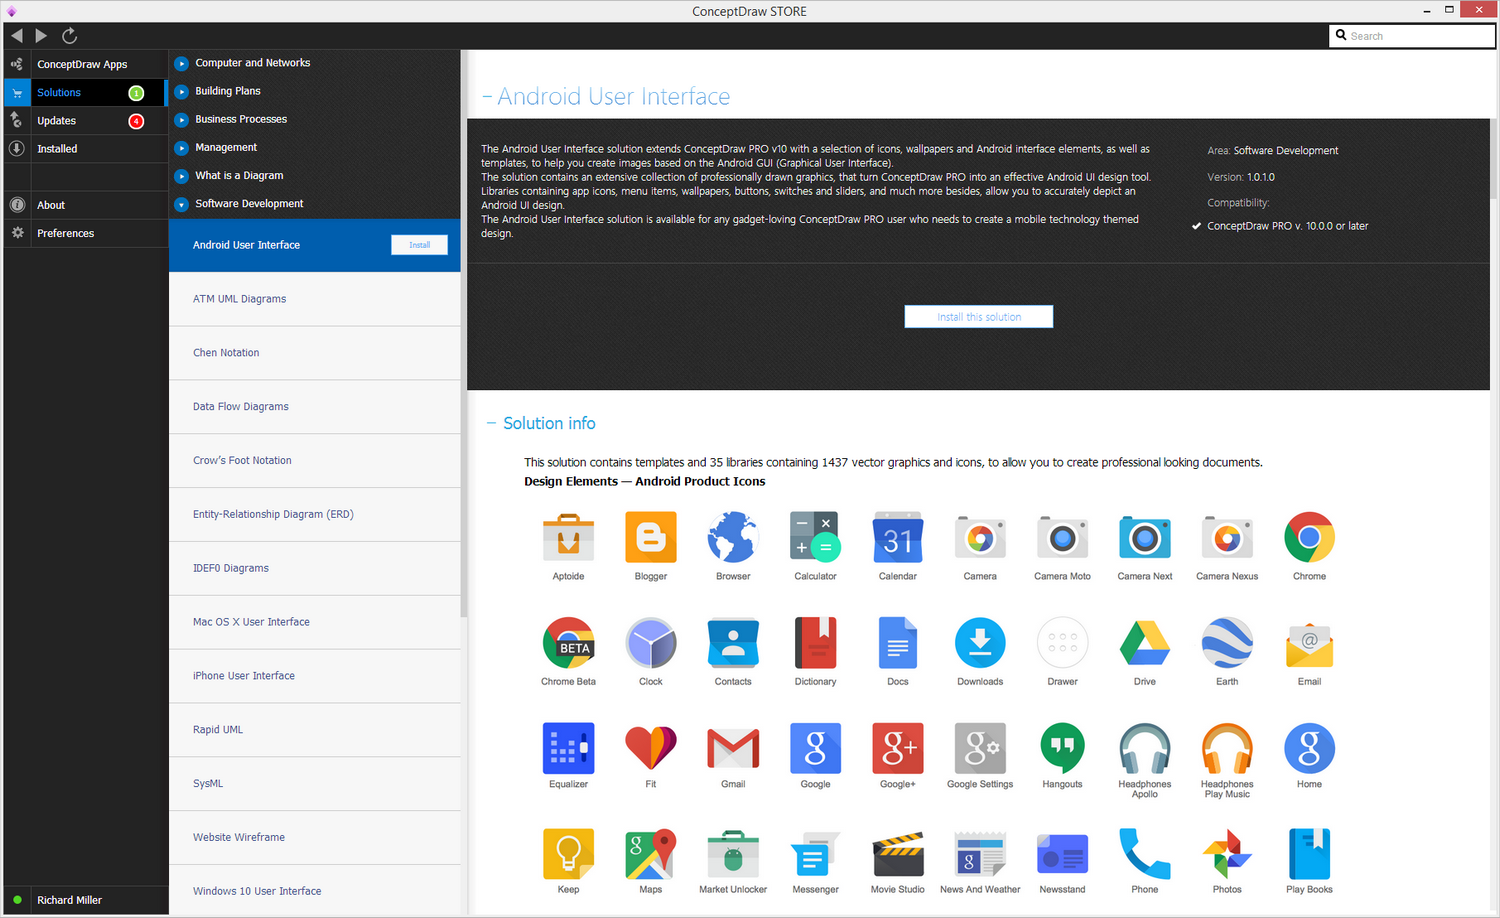1500x918 pixels.
Task: Open Windows 10 User Interface solution
Action: 314,891
